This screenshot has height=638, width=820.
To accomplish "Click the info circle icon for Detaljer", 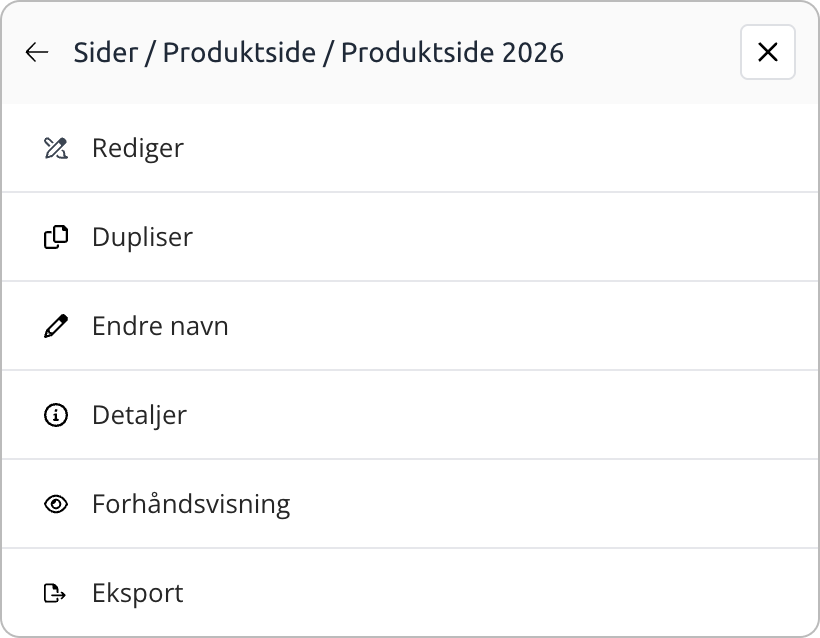I will [56, 415].
